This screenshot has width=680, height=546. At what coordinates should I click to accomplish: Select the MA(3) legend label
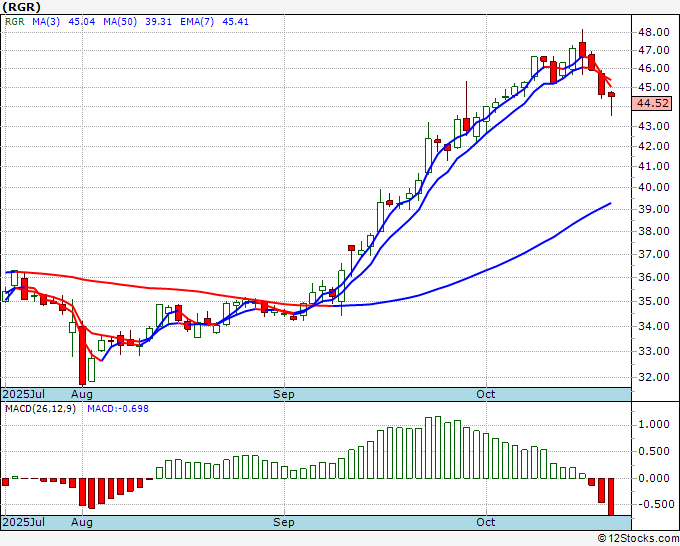pyautogui.click(x=46, y=22)
